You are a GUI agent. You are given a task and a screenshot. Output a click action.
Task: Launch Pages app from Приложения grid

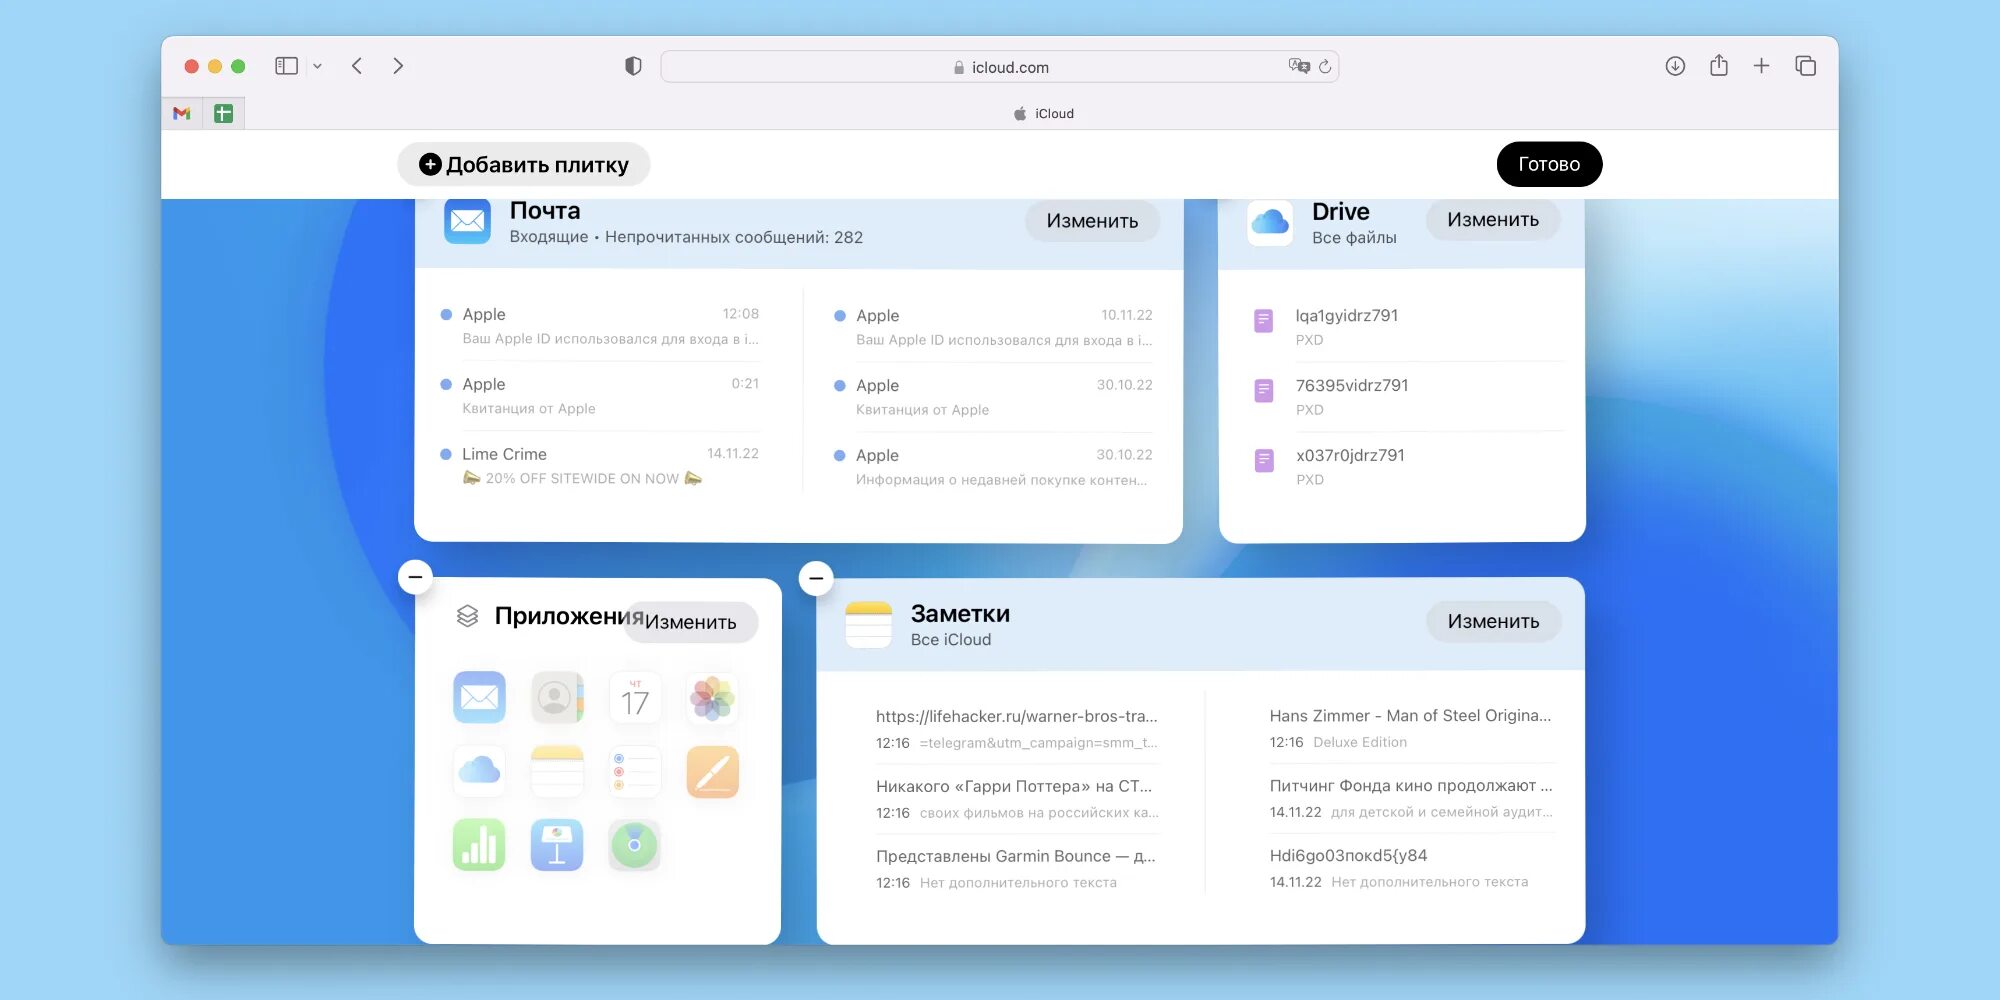click(x=712, y=771)
